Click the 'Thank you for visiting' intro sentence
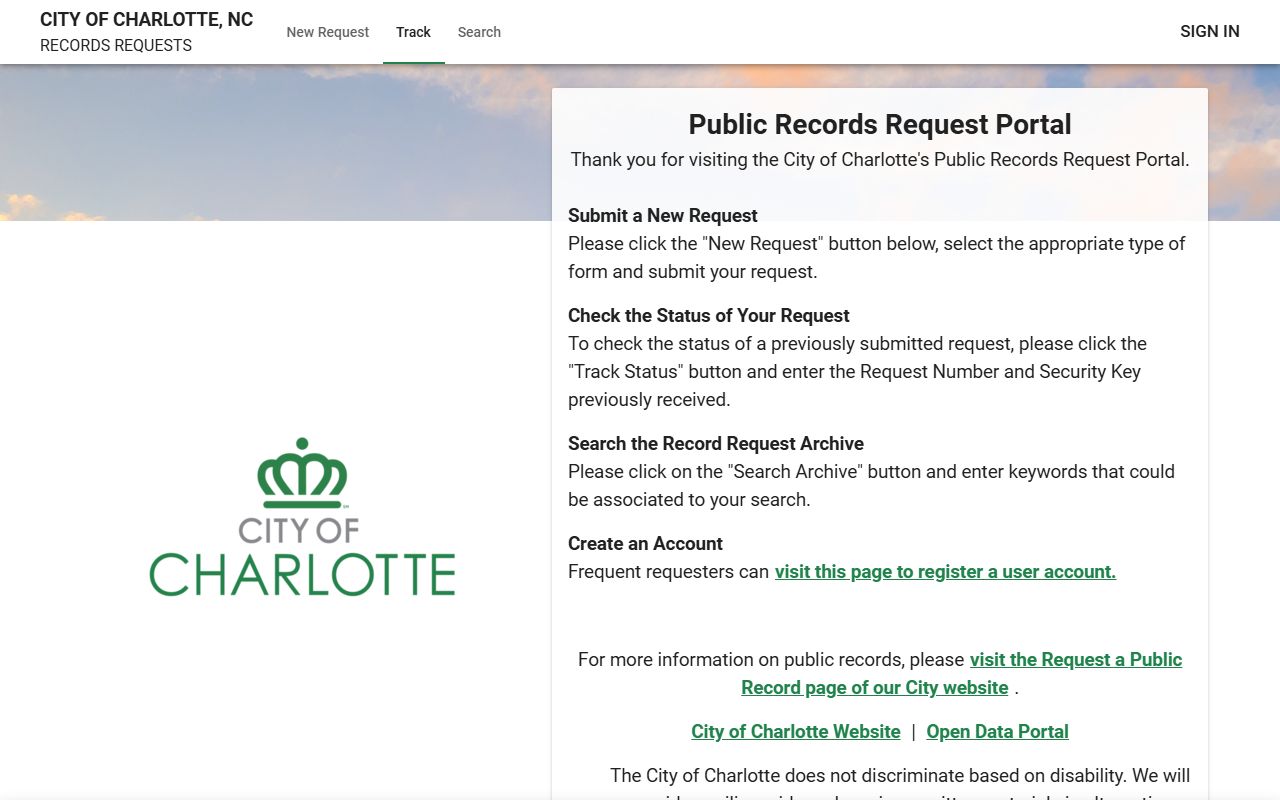Image resolution: width=1280 pixels, height=800 pixels. [x=880, y=160]
